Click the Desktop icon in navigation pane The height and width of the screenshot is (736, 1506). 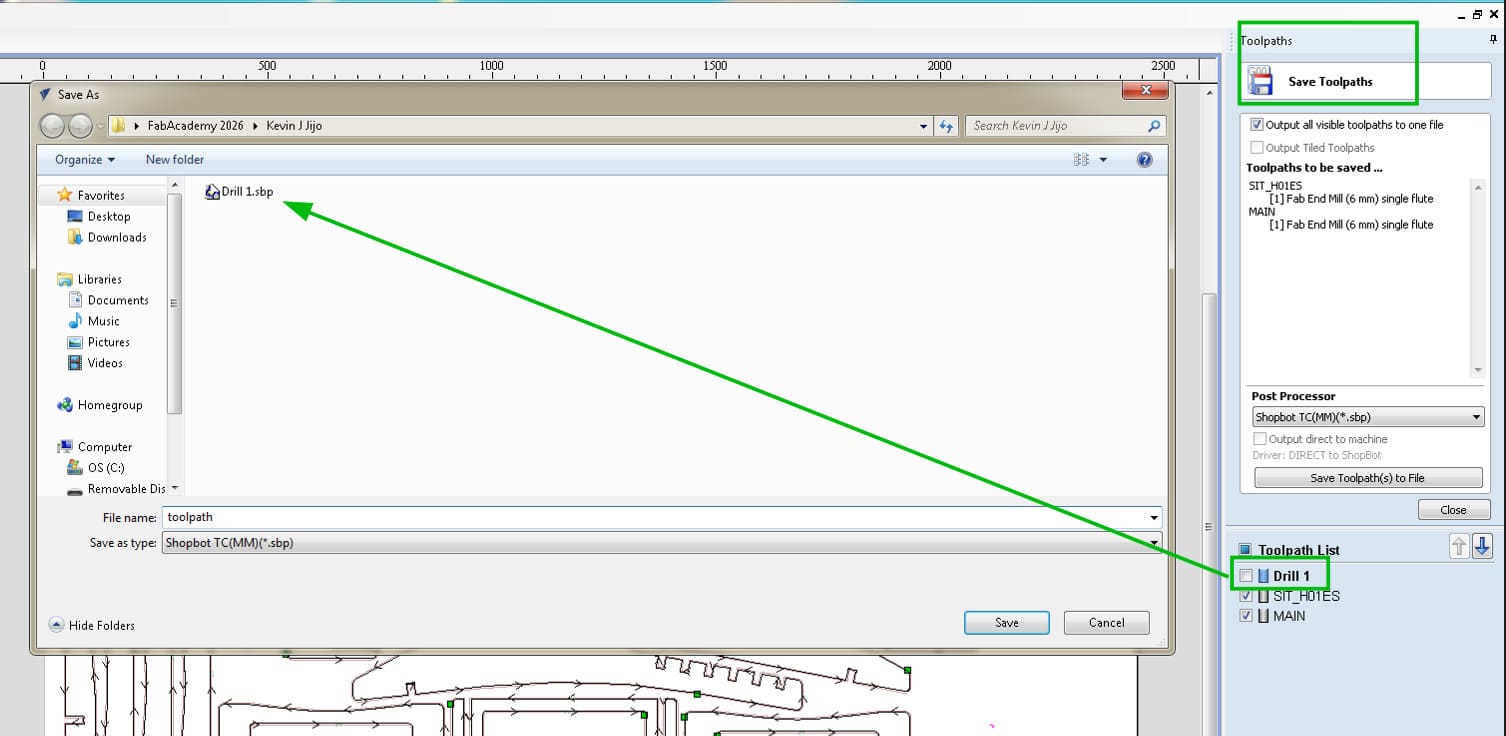tap(75, 216)
